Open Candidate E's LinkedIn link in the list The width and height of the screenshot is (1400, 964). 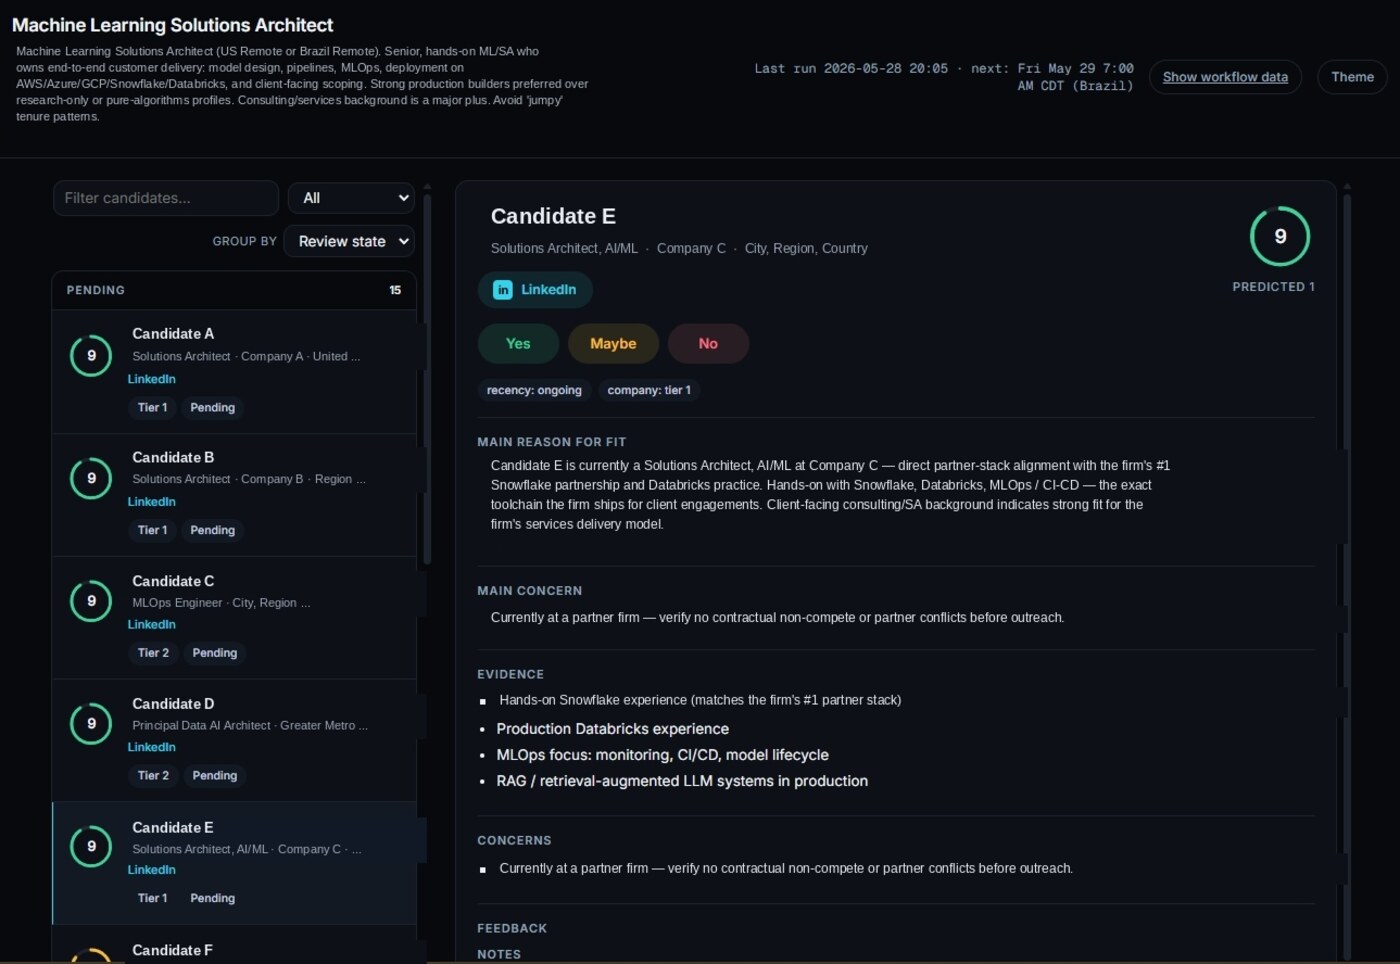click(x=151, y=870)
